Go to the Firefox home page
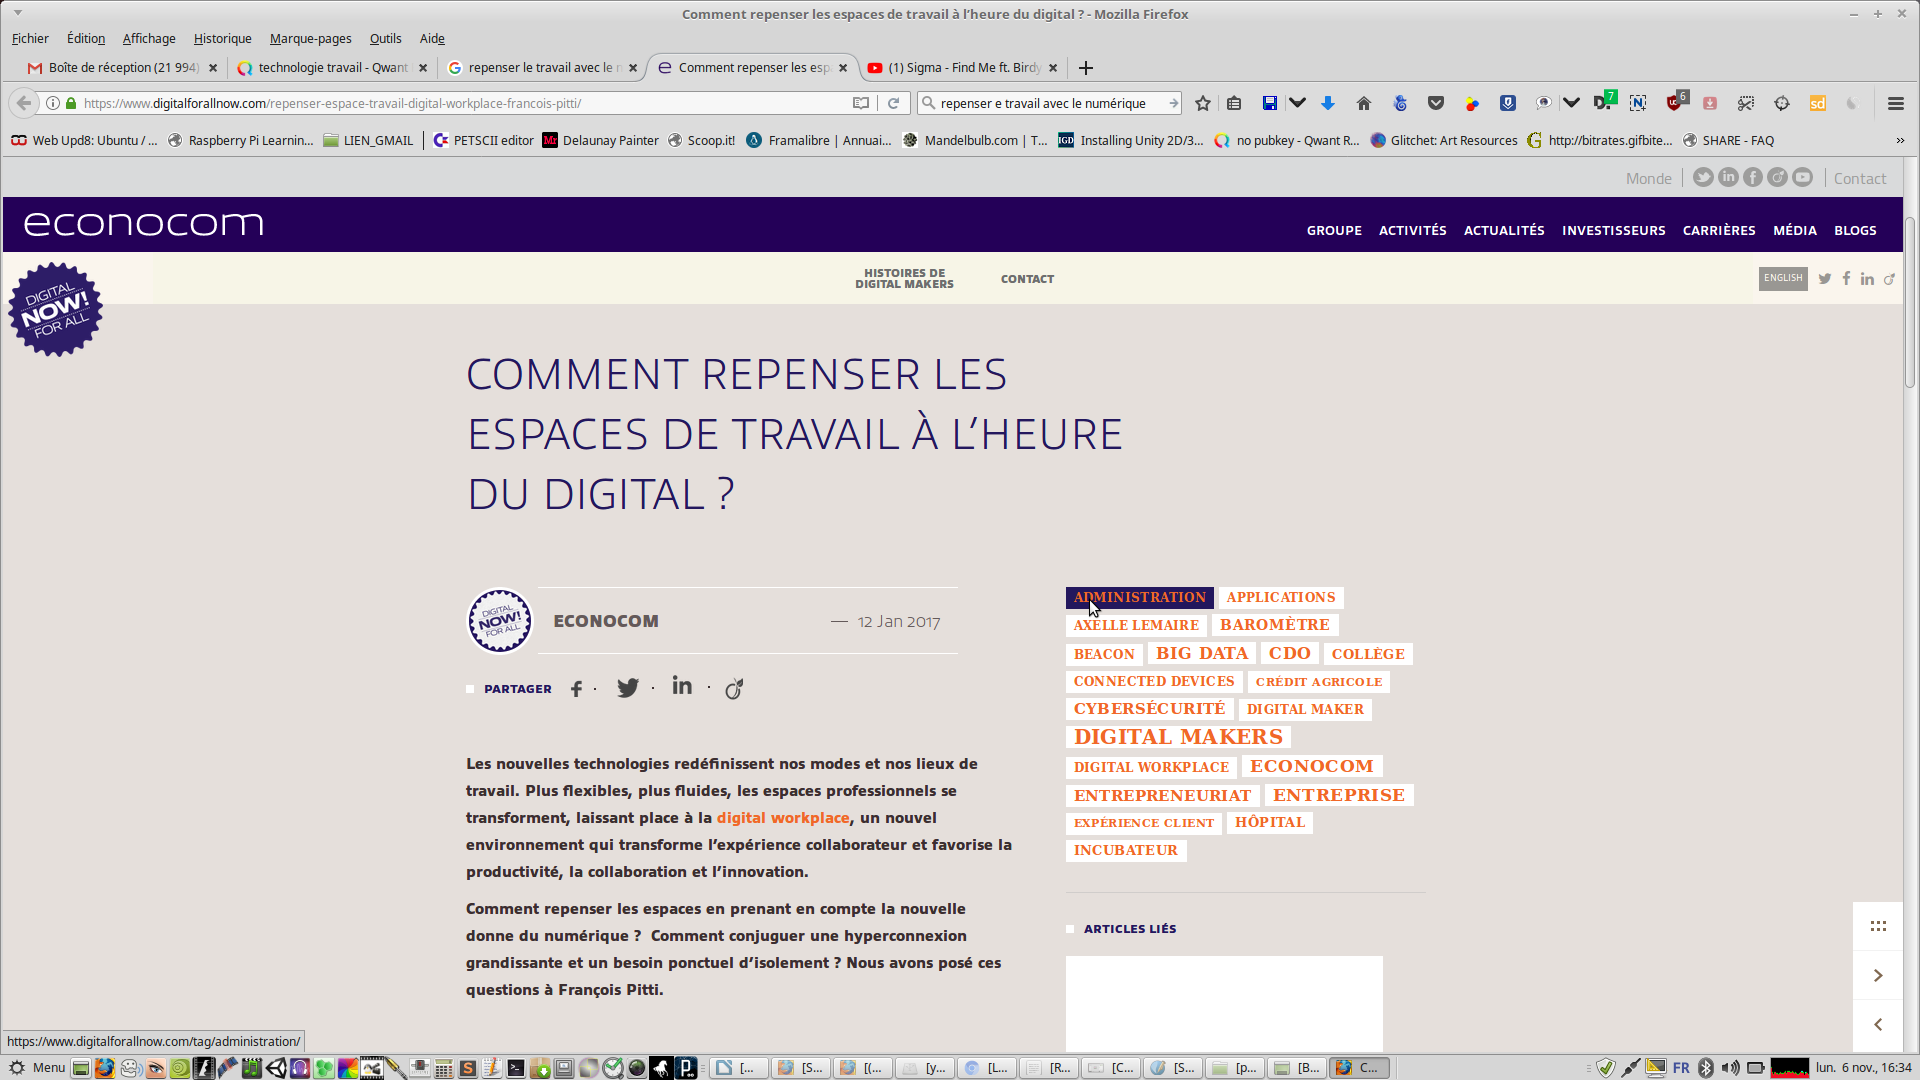This screenshot has width=1920, height=1080. click(x=1363, y=103)
